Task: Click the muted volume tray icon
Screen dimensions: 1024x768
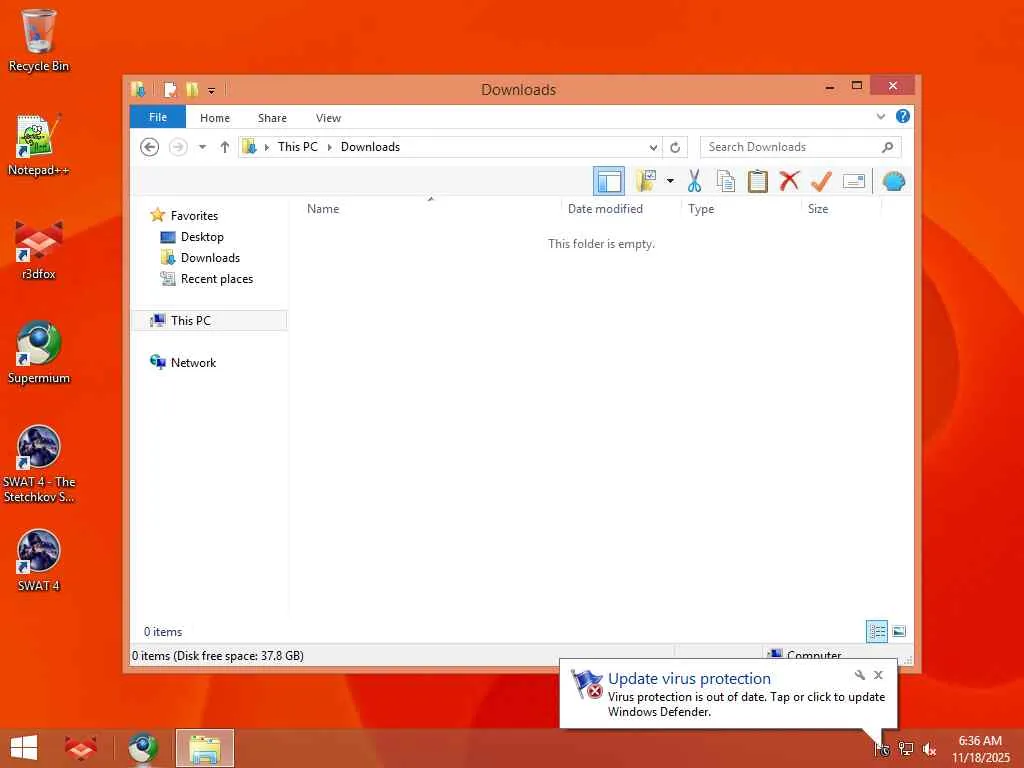Action: 929,749
